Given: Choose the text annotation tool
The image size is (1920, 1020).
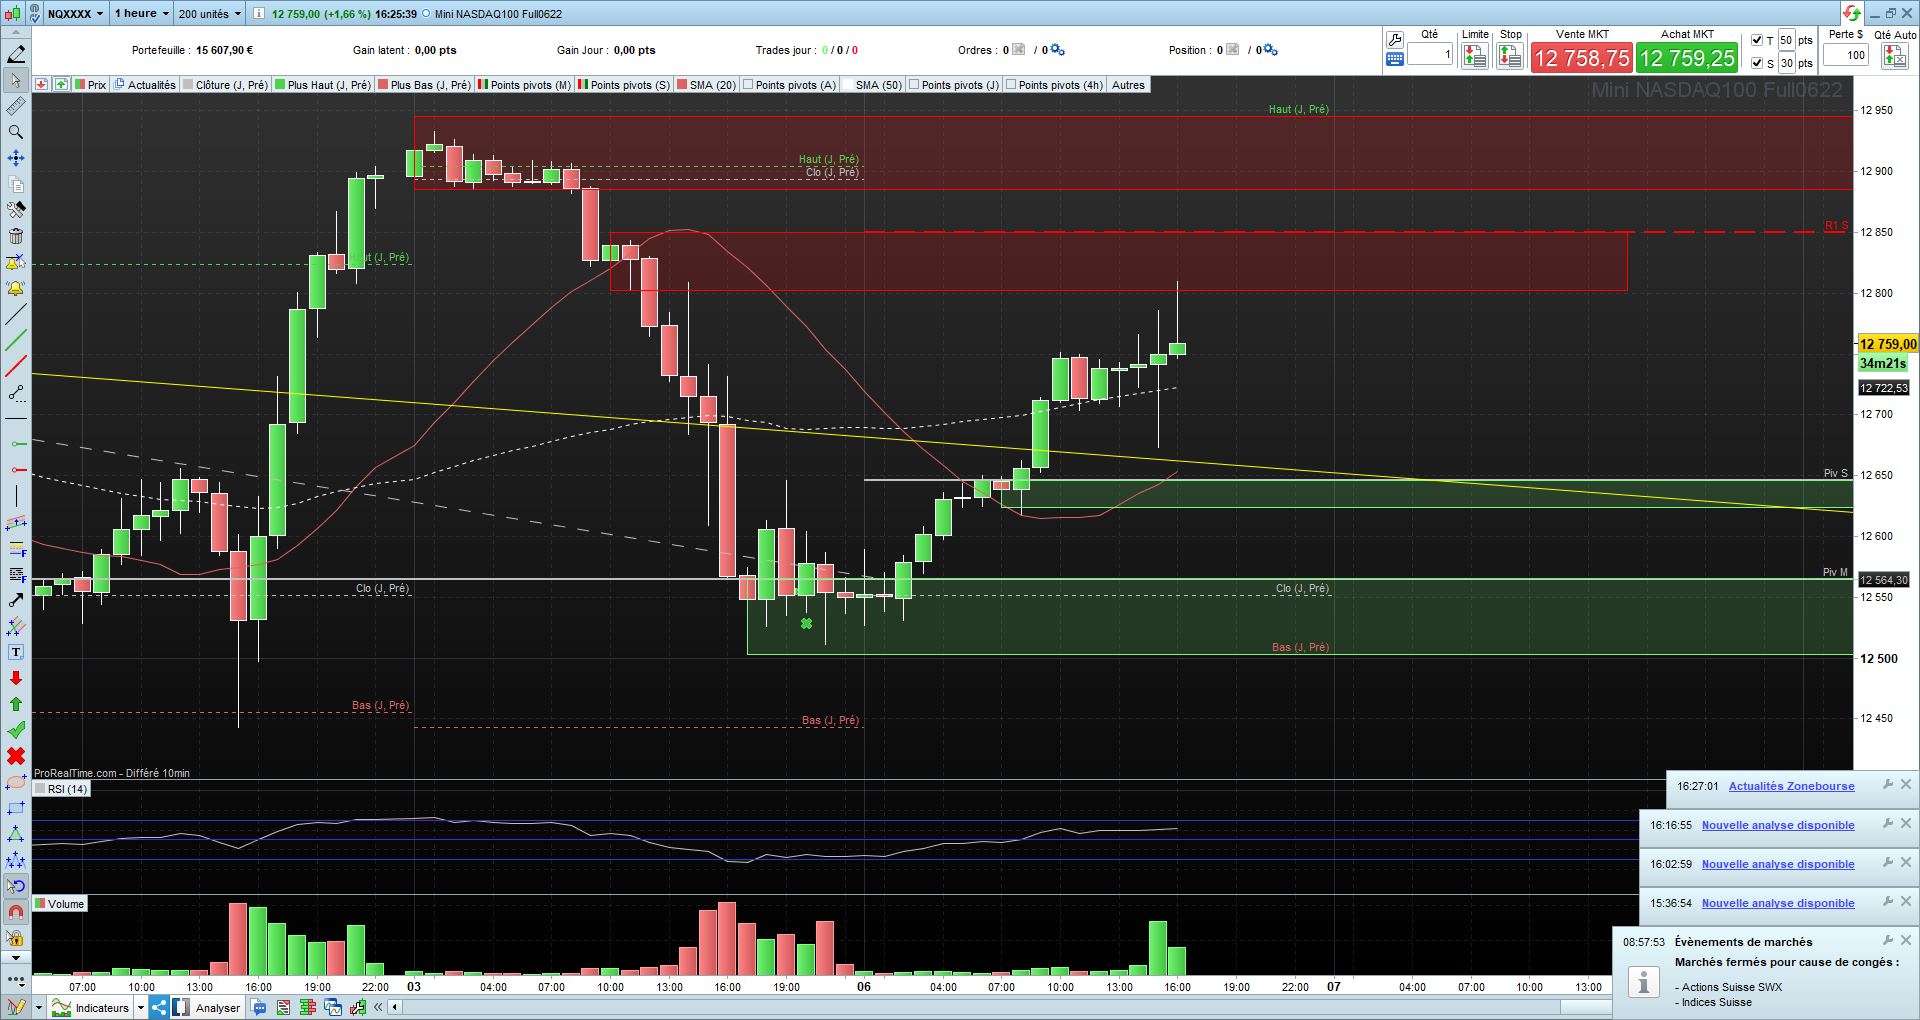Looking at the screenshot, I should point(16,652).
